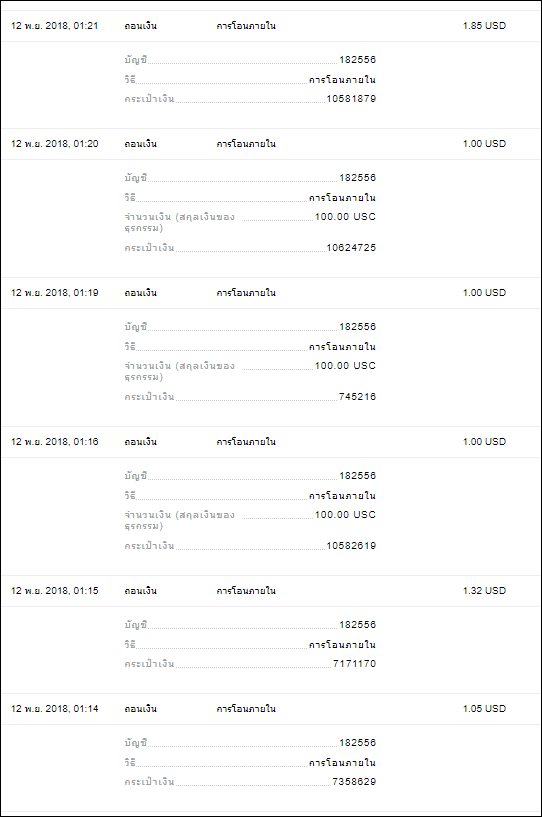Click 100.00 USC amount in 01:16 transaction
This screenshot has height=817, width=542.
pyautogui.click(x=345, y=514)
